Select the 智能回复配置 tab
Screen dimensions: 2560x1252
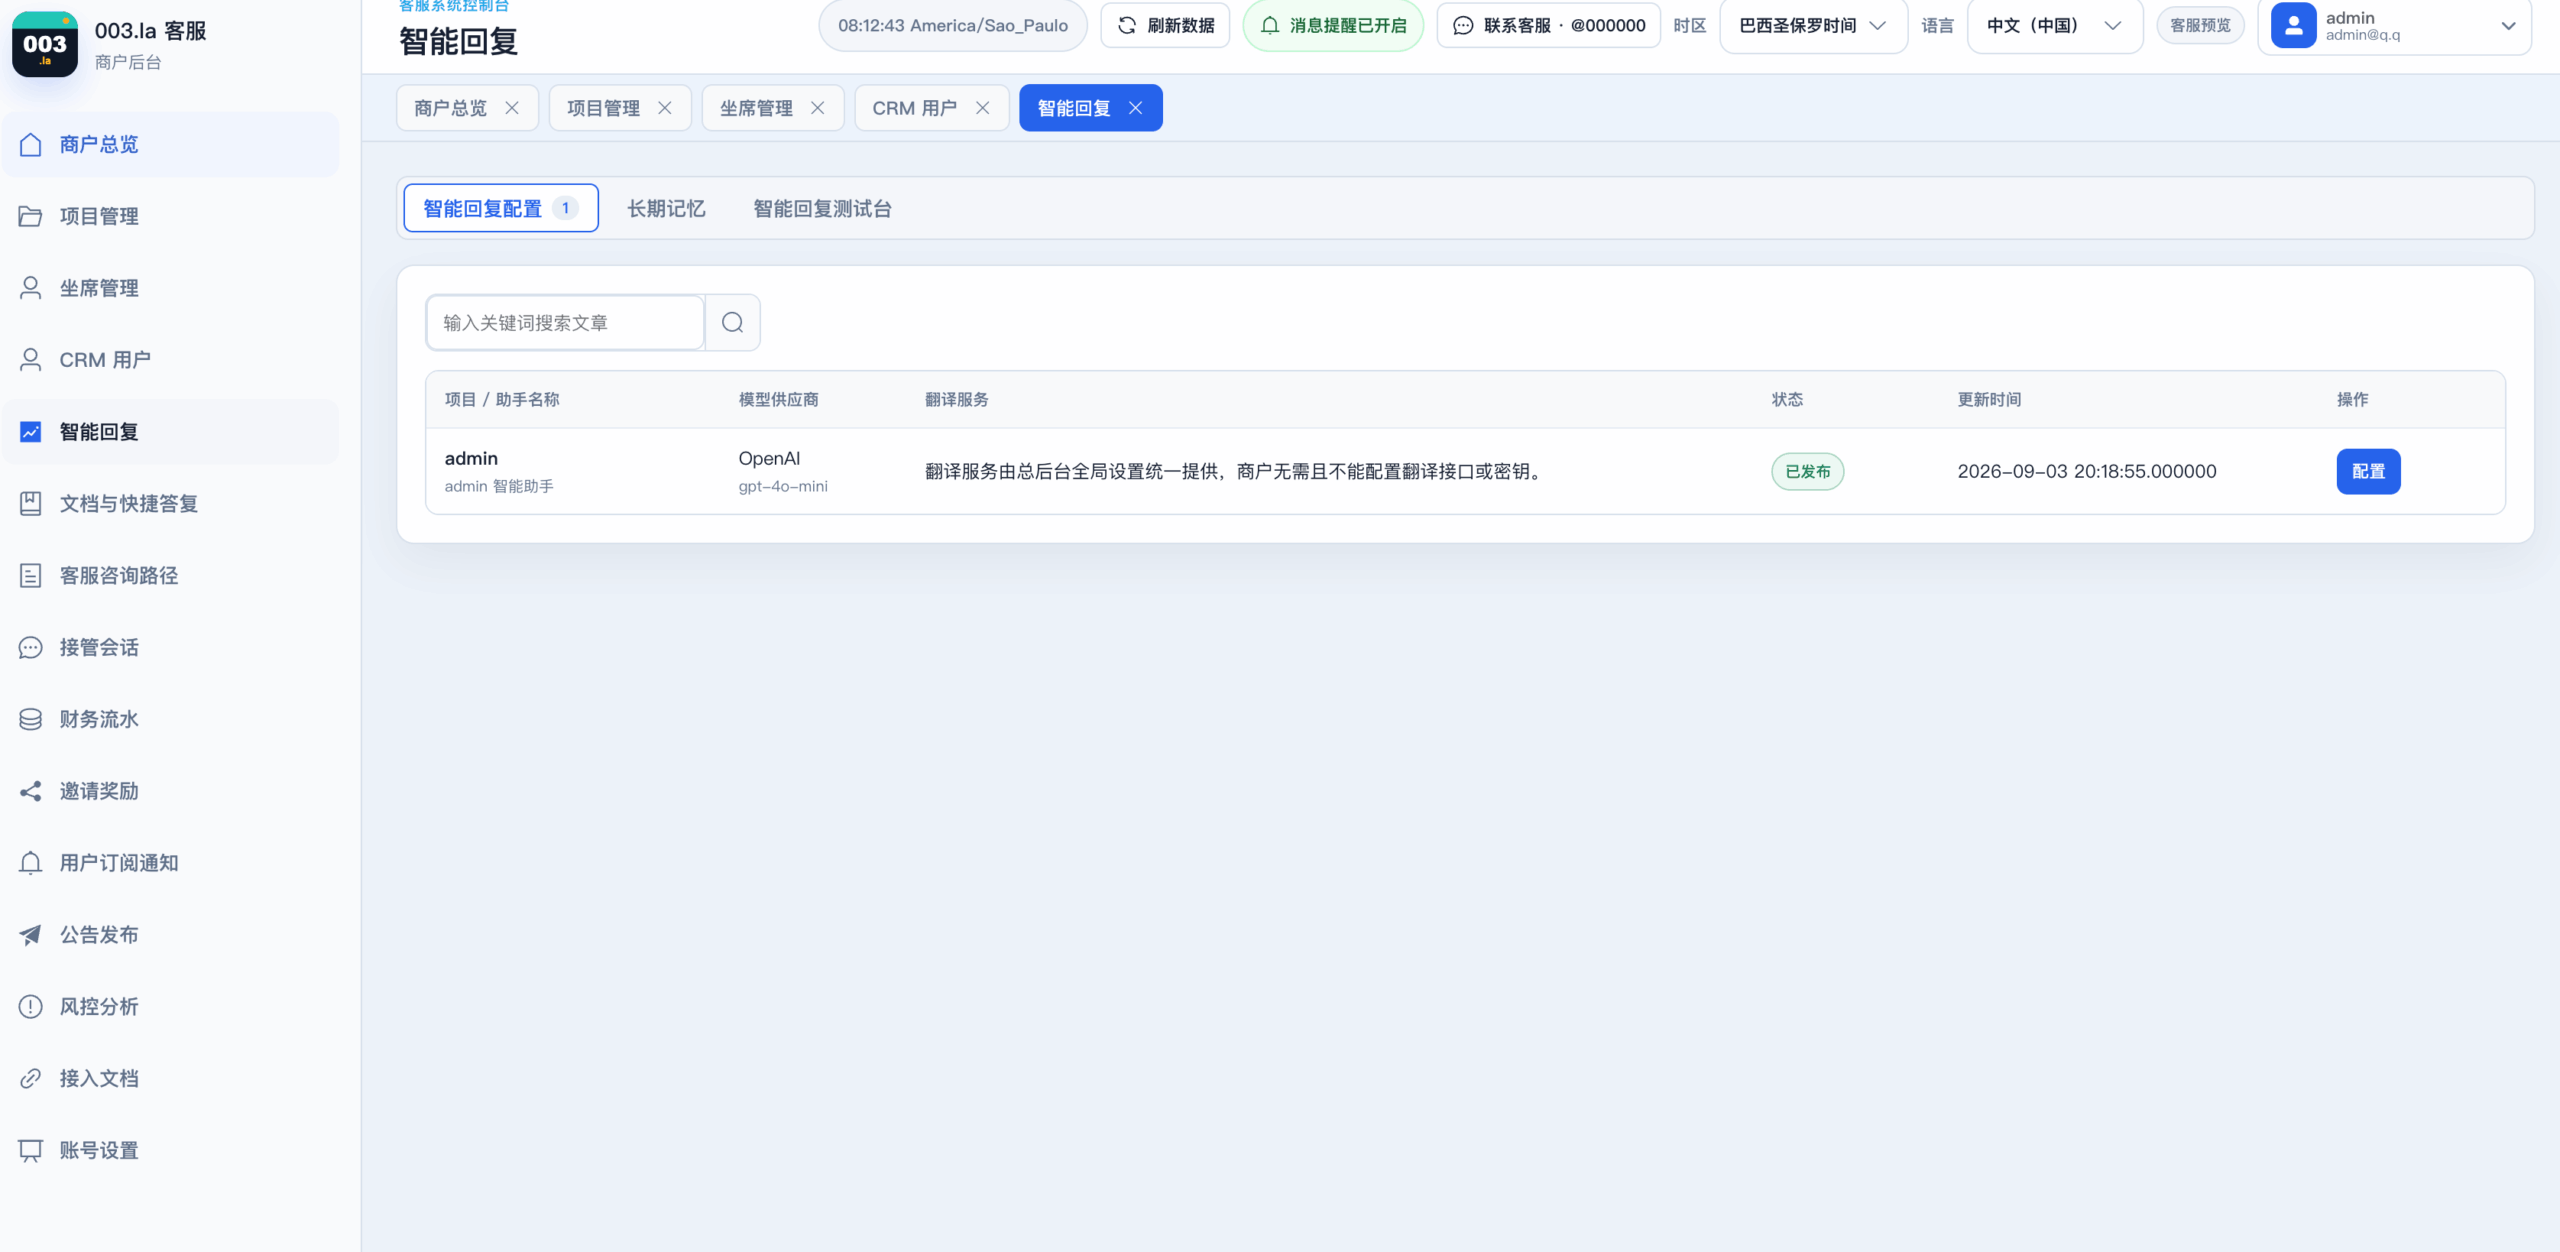coord(501,208)
